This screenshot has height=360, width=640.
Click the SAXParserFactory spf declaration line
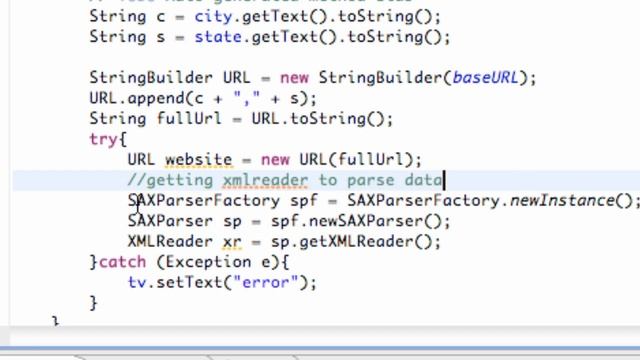384,200
